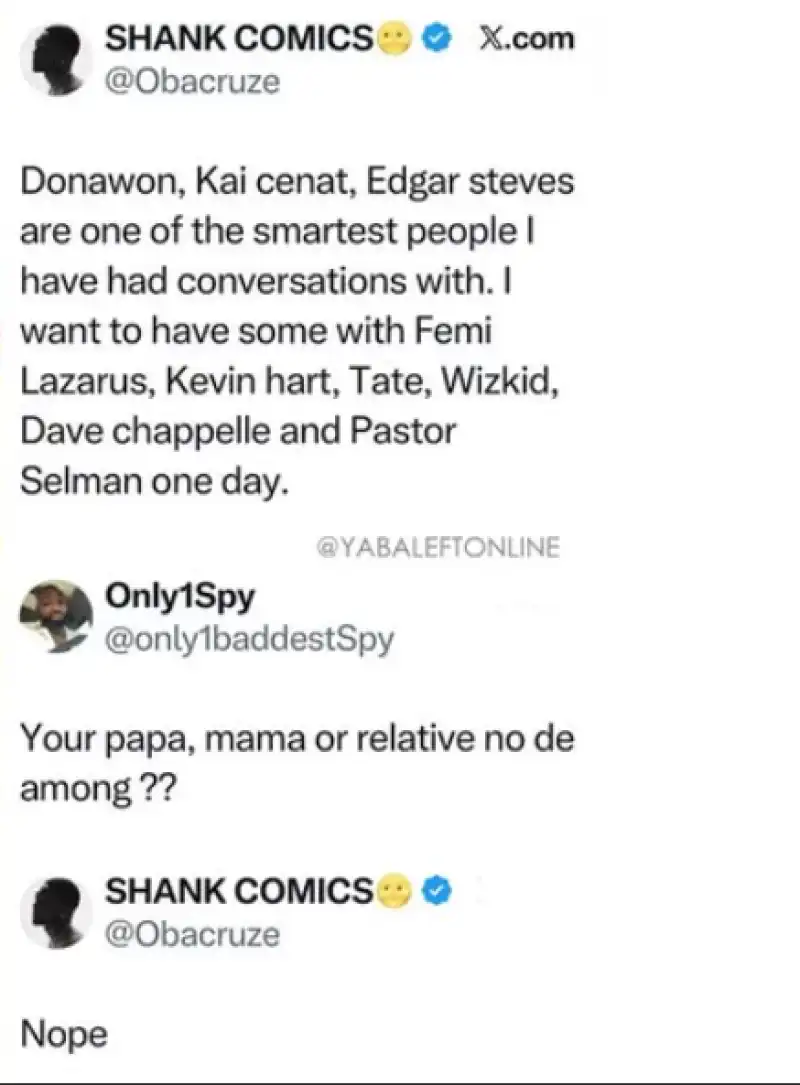800x1085 pixels.
Task: Open the SHANK COMICS name above the Donawon tweet
Action: click(240, 40)
